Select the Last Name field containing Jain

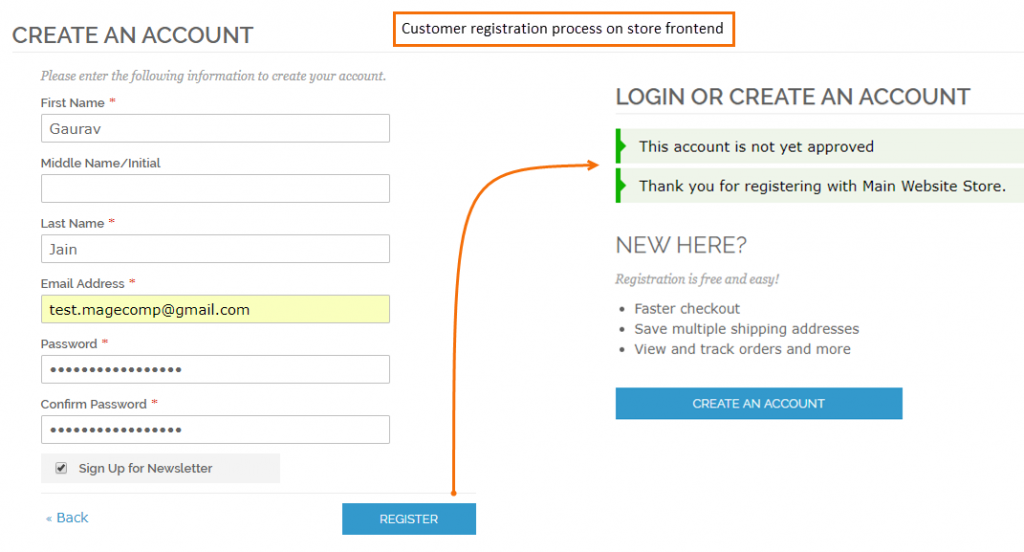[215, 249]
